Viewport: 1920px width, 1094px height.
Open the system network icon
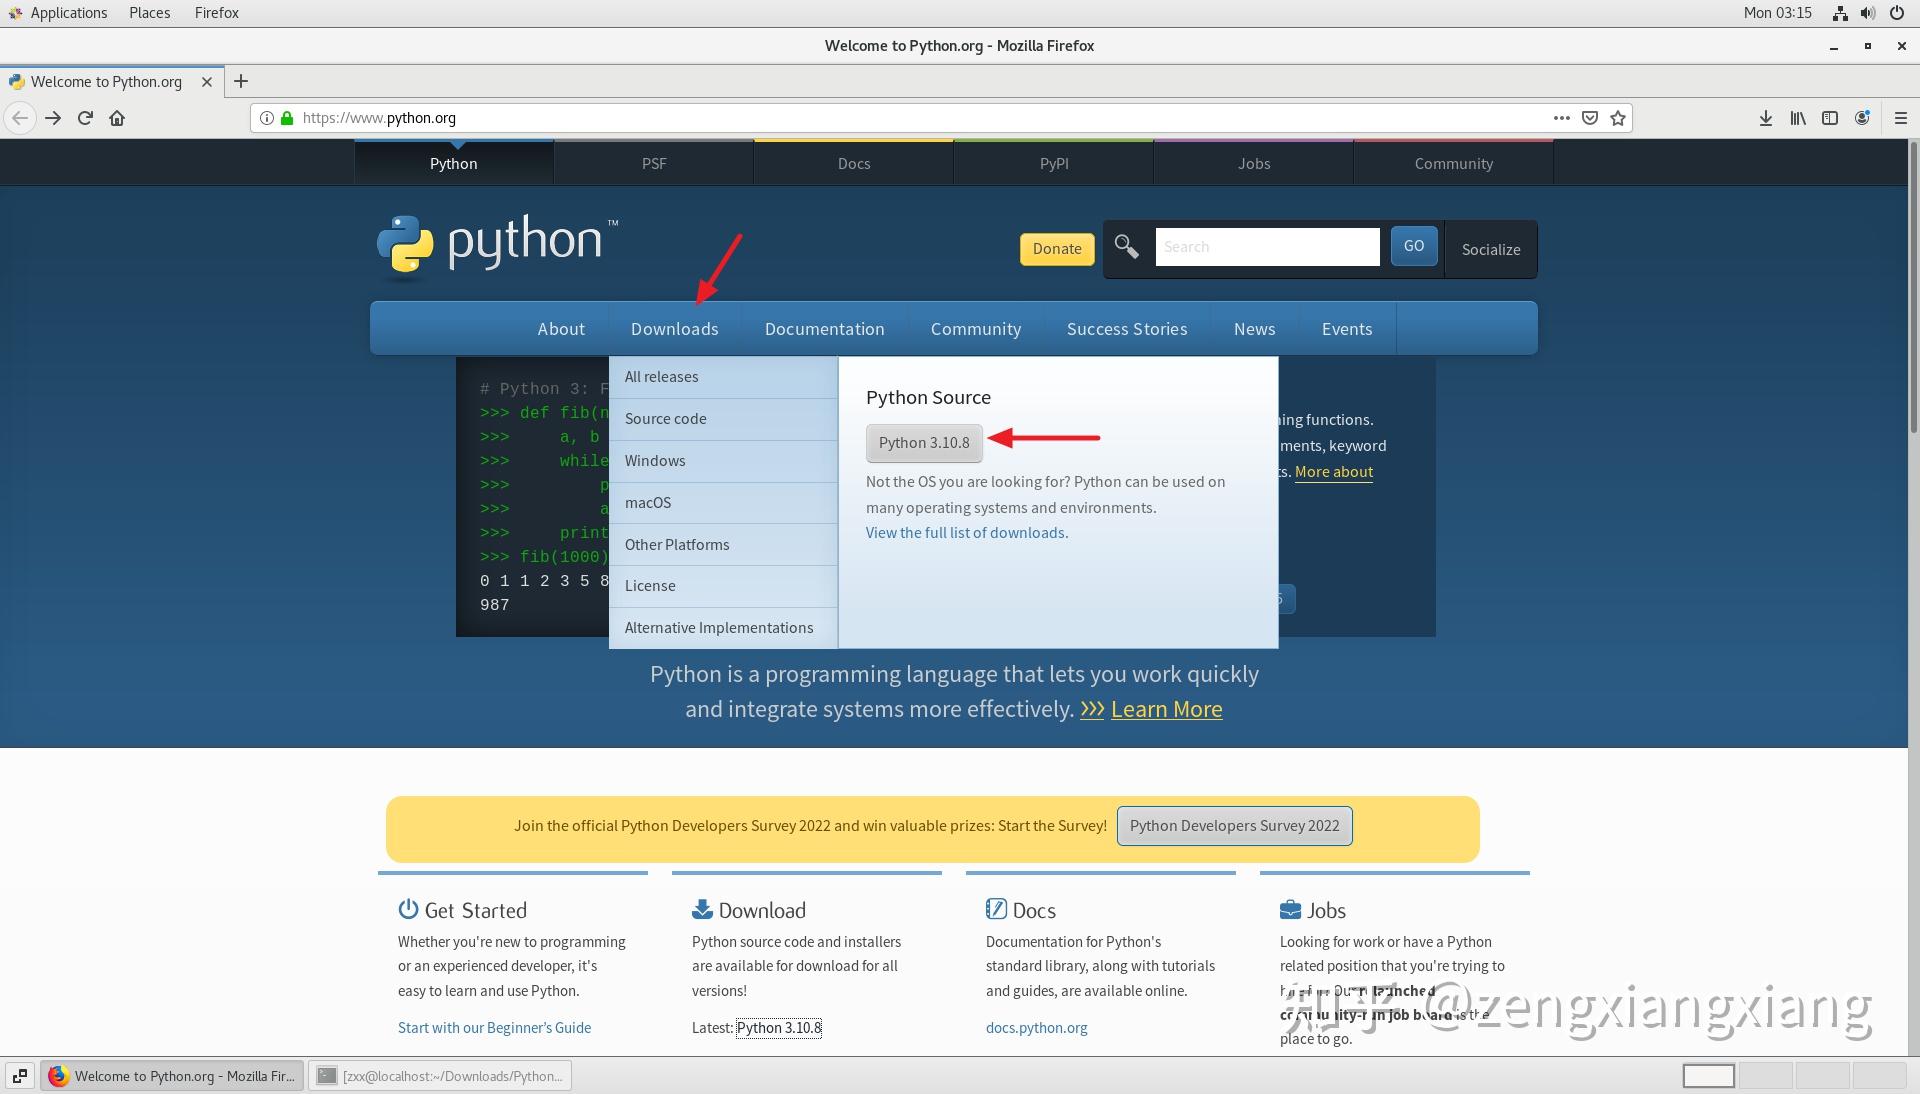1840,13
